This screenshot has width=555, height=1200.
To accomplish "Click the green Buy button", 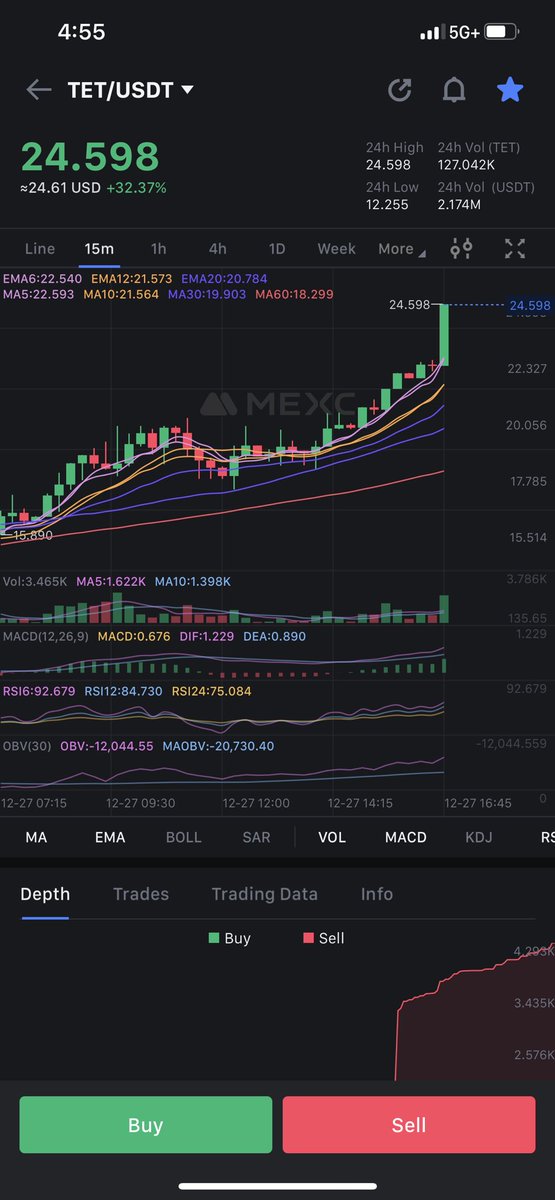I will (145, 1125).
